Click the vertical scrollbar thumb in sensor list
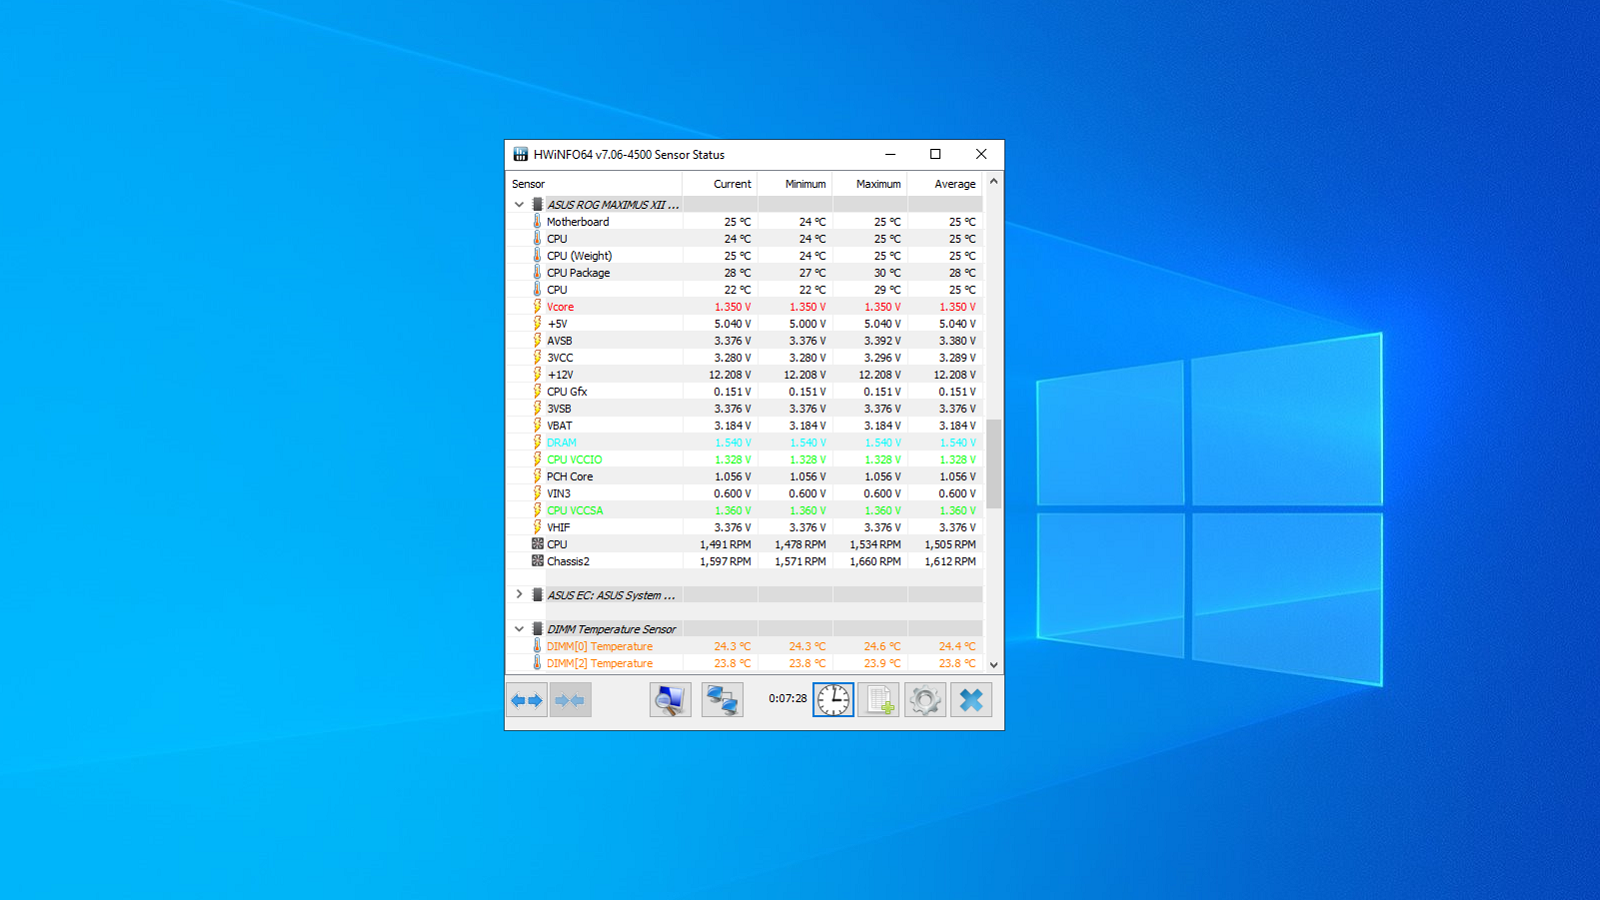Viewport: 1600px width, 900px height. pos(994,463)
